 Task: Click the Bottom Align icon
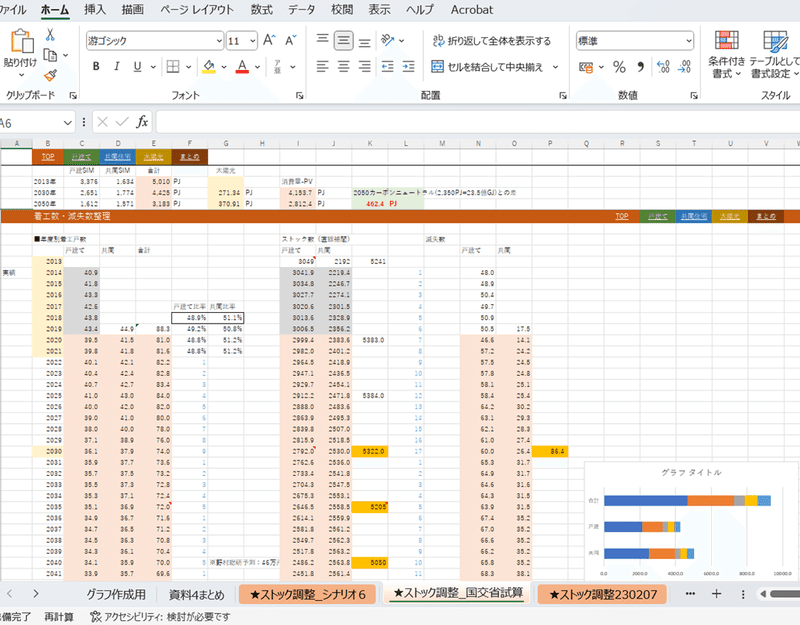pos(364,41)
